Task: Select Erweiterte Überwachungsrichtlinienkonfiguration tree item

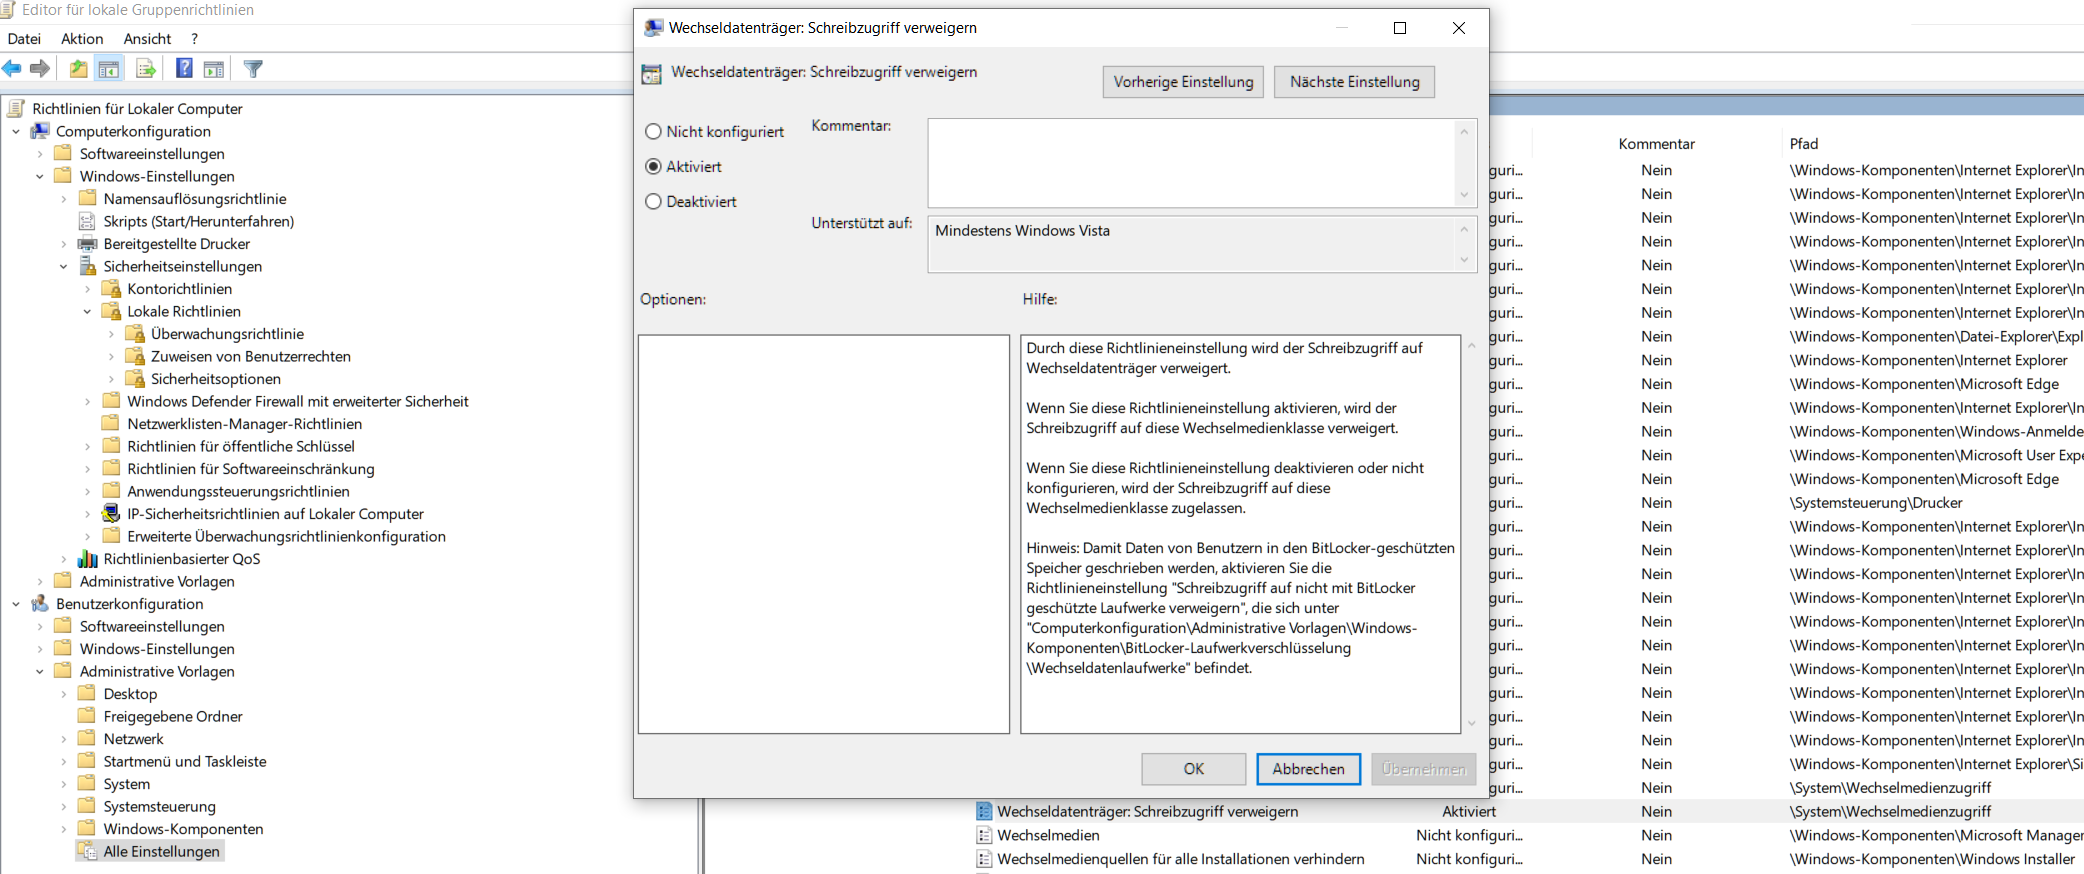Action: coord(287,536)
